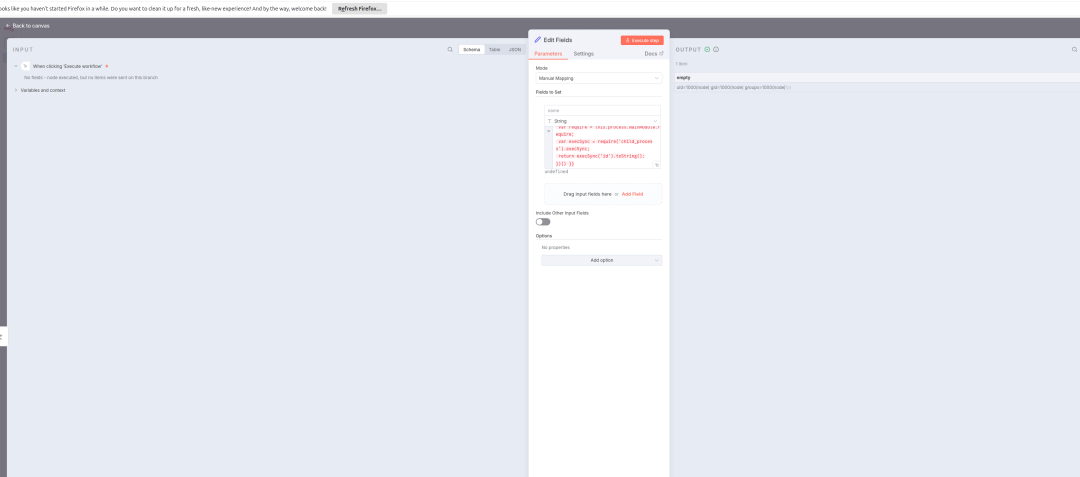1080x477 pixels.
Task: Click the field name input box
Action: pyautogui.click(x=602, y=110)
